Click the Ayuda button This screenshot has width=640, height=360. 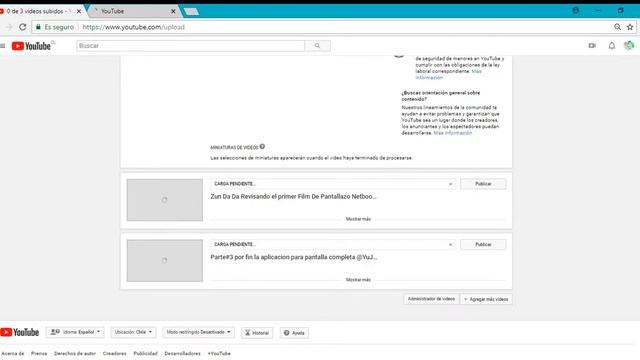pos(294,333)
